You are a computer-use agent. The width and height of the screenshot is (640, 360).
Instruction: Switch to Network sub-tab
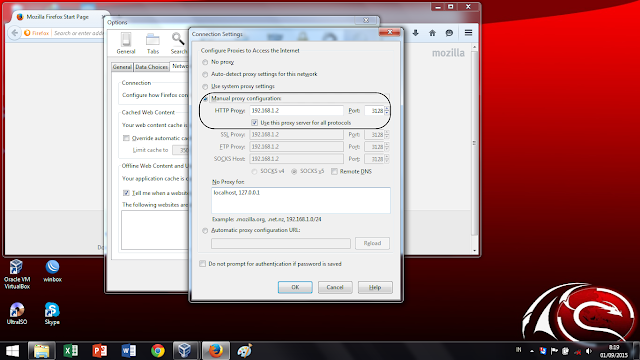180,66
